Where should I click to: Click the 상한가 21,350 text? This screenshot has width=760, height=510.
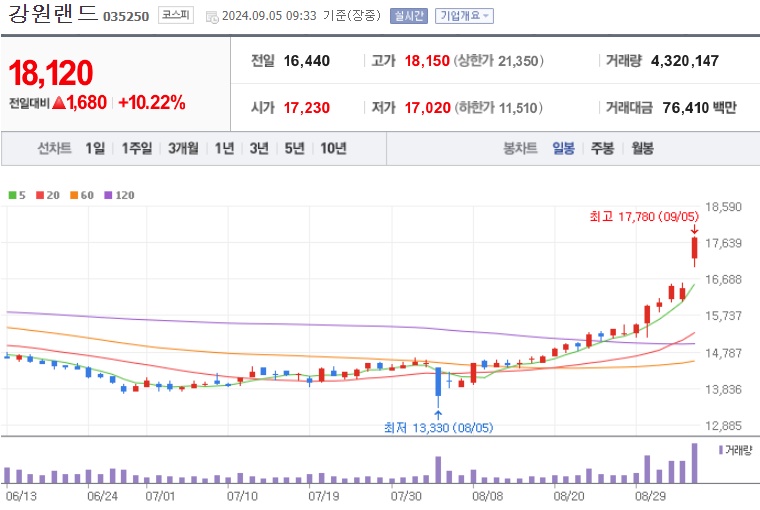499,61
